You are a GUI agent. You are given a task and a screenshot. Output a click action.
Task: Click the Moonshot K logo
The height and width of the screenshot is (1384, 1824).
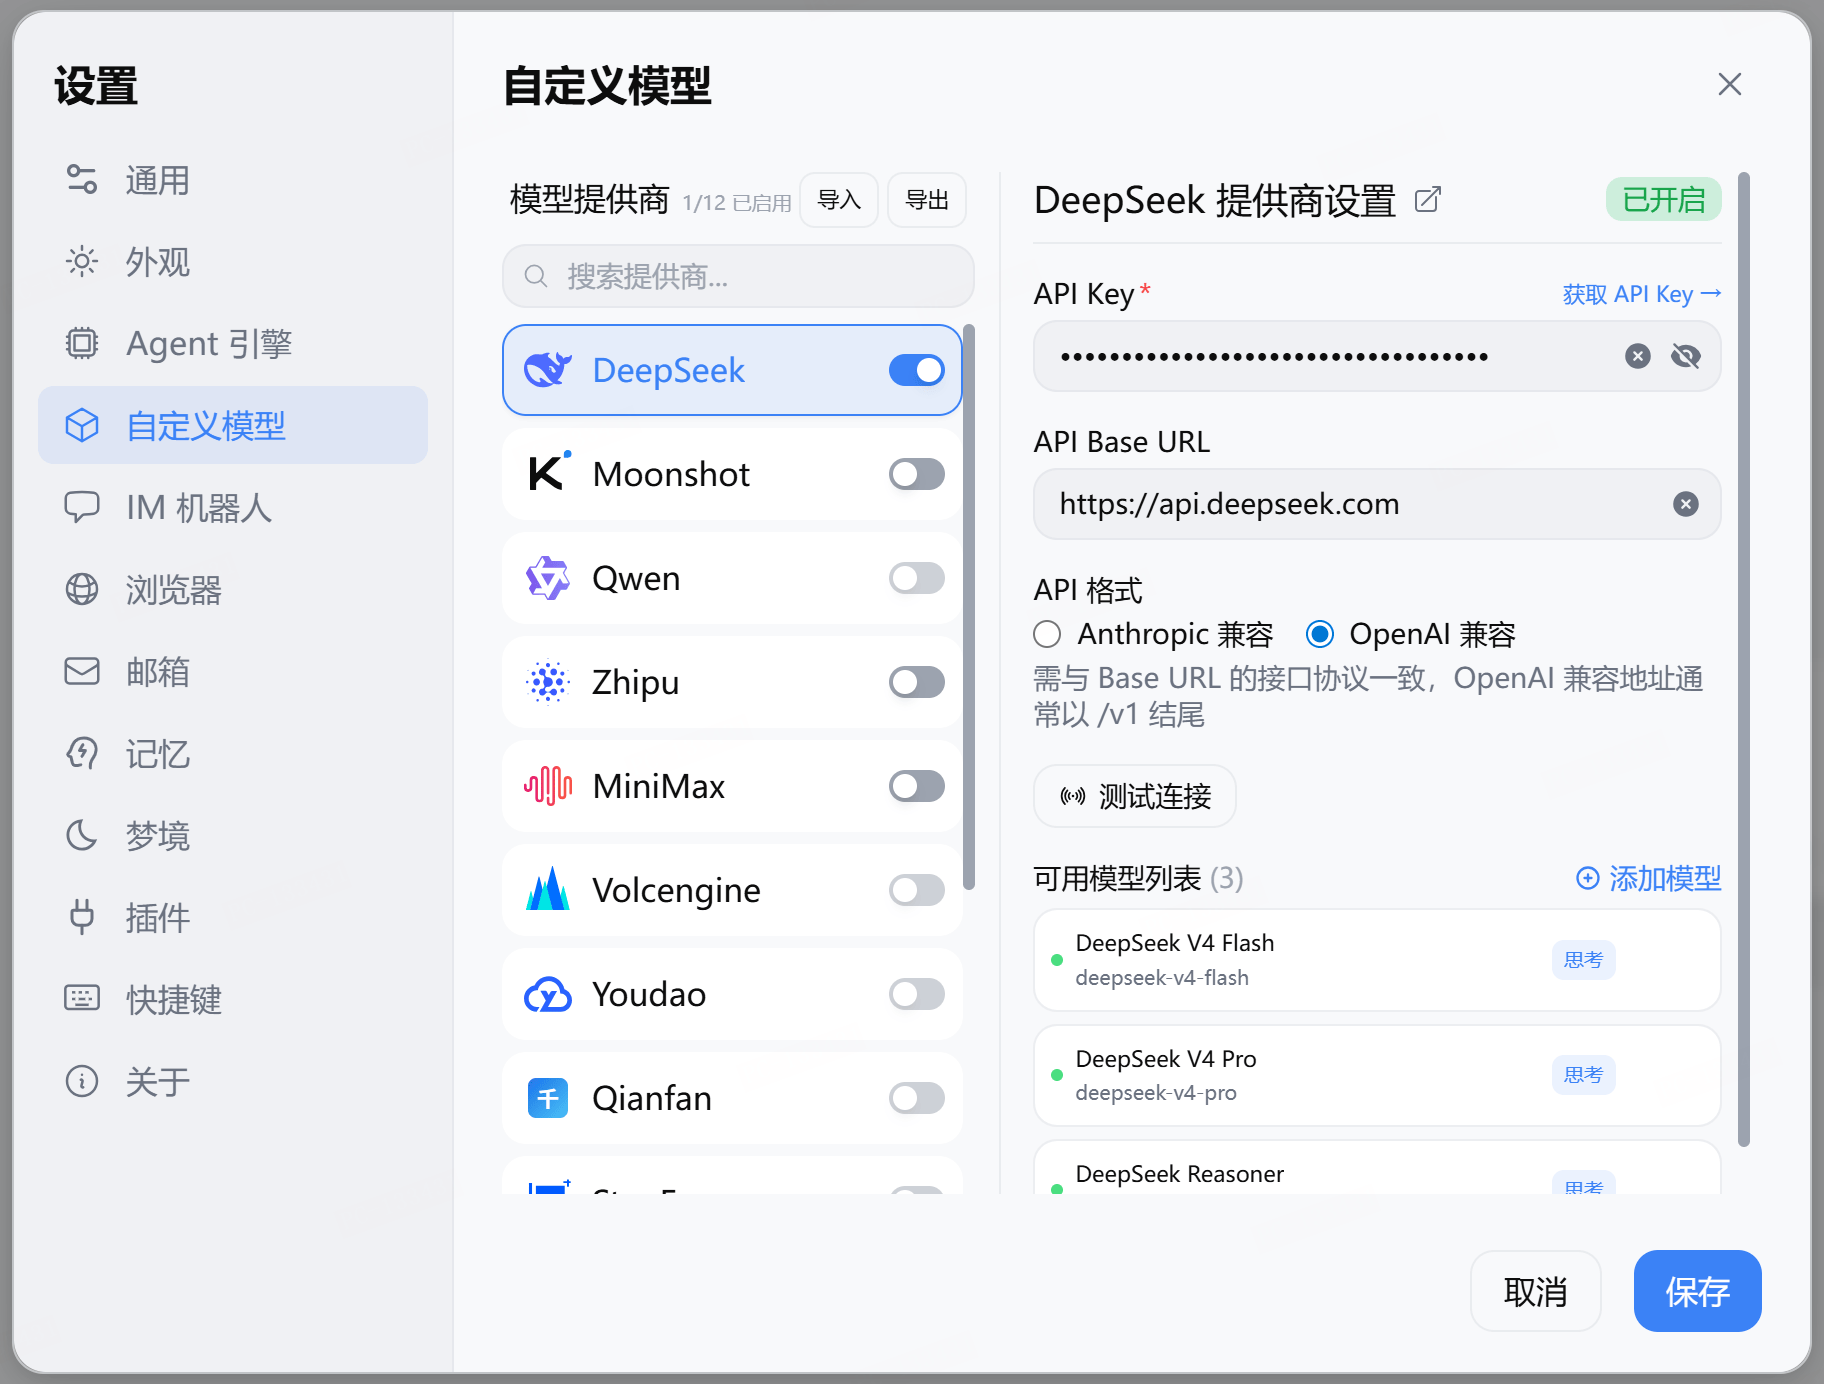click(548, 473)
